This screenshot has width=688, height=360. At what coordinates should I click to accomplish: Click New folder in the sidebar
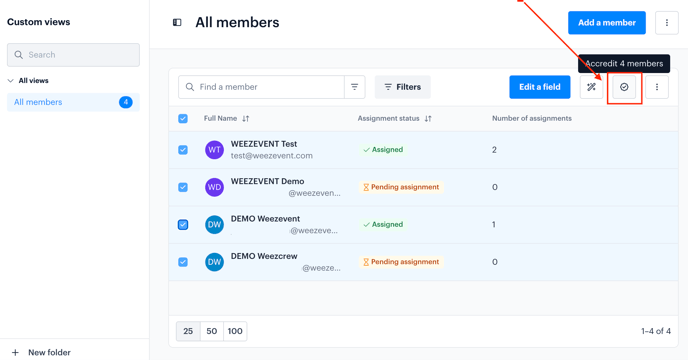pyautogui.click(x=49, y=353)
